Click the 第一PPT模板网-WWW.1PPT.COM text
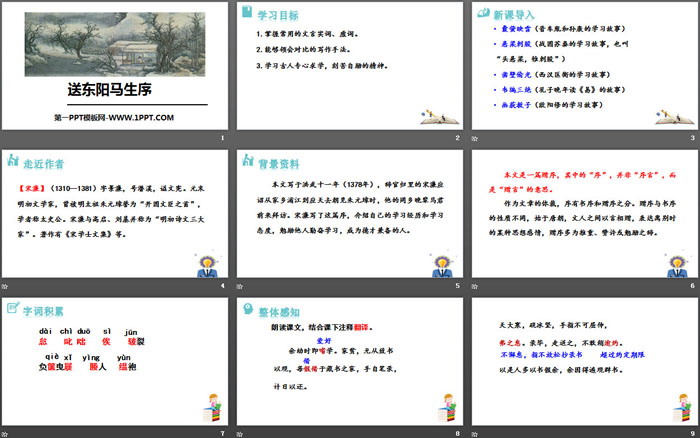Viewport: 700px width, 438px height. tap(114, 118)
